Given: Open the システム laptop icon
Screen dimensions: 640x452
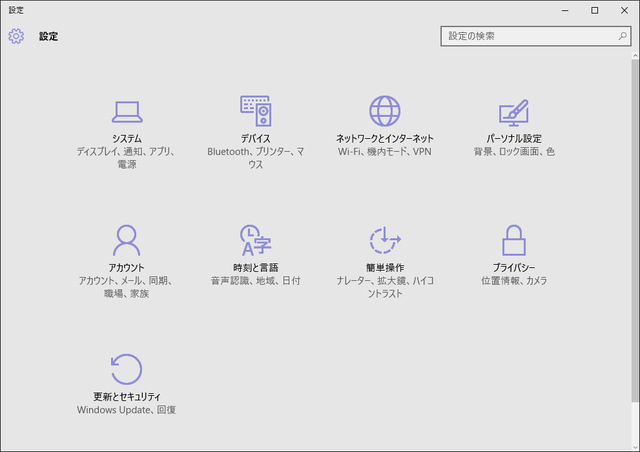Looking at the screenshot, I should [x=127, y=112].
